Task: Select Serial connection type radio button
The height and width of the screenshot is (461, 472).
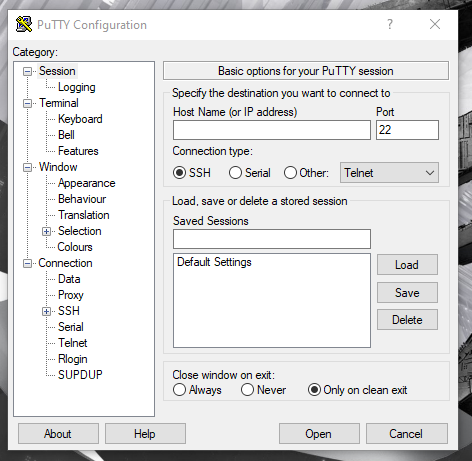Action: 235,173
